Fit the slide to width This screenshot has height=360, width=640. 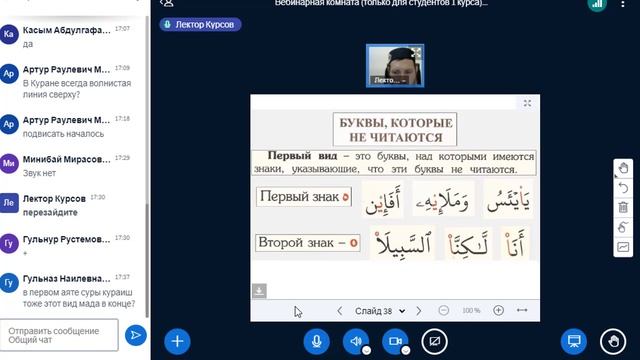[x=522, y=311]
